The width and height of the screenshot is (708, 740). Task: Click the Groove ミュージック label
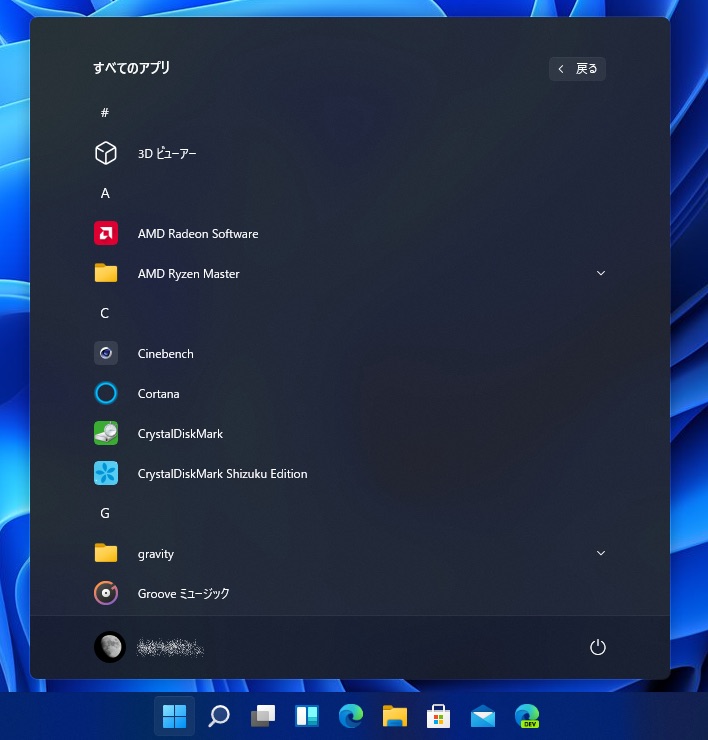pos(183,594)
